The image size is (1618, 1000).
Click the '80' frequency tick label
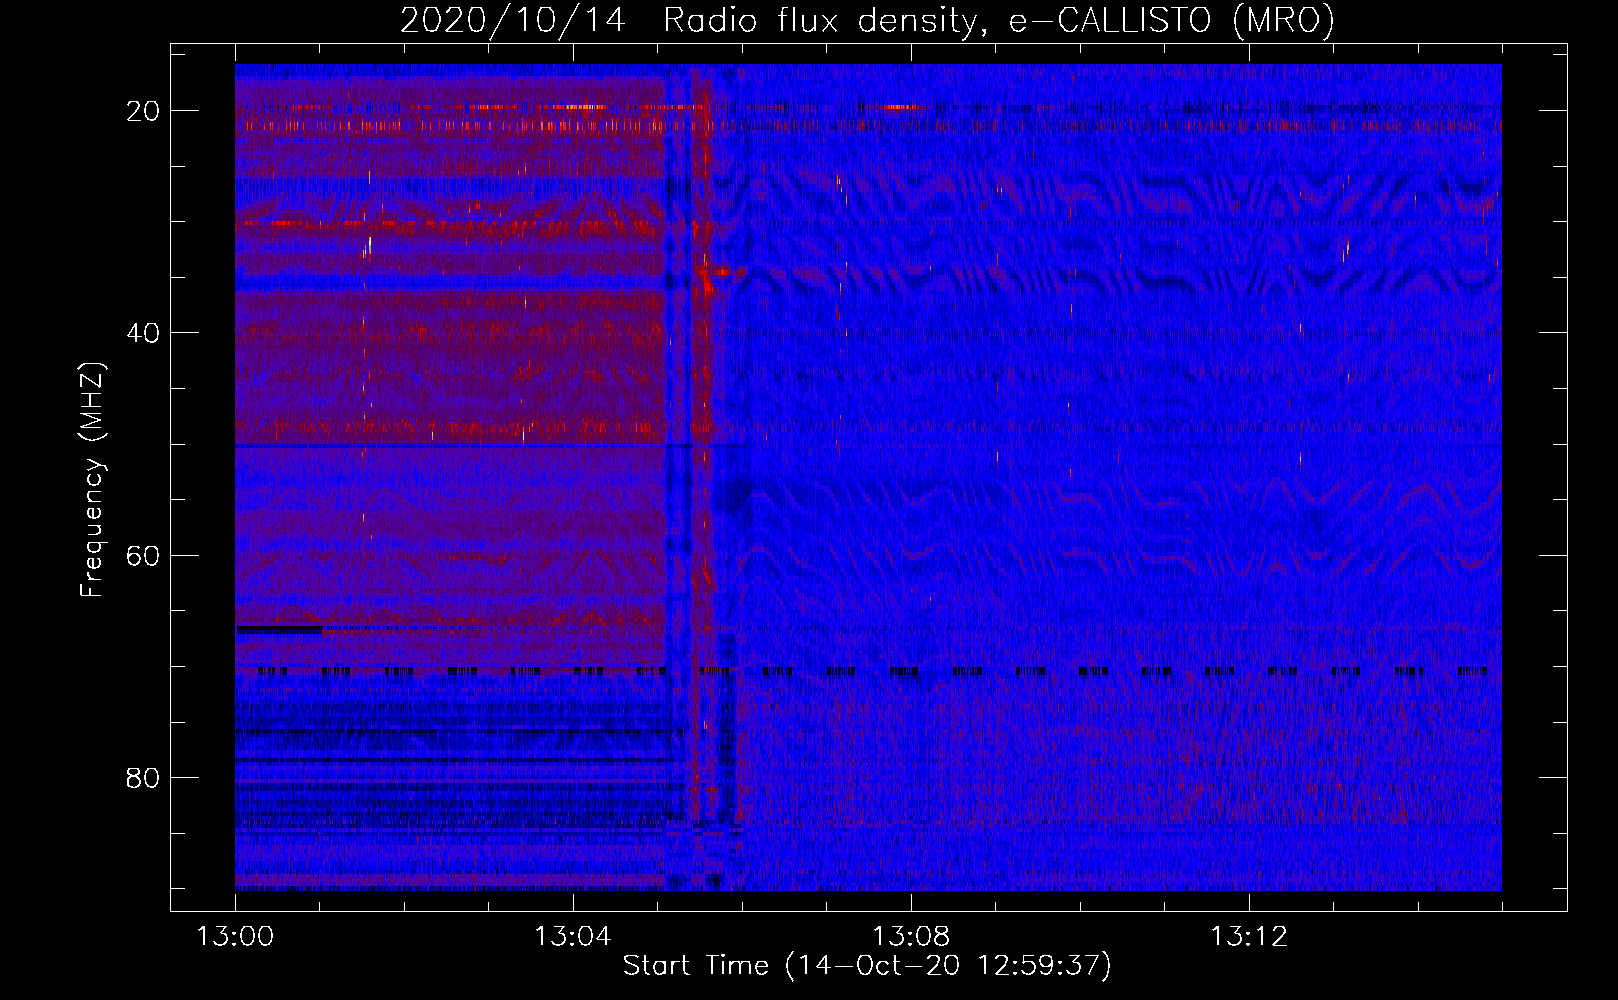click(x=143, y=777)
